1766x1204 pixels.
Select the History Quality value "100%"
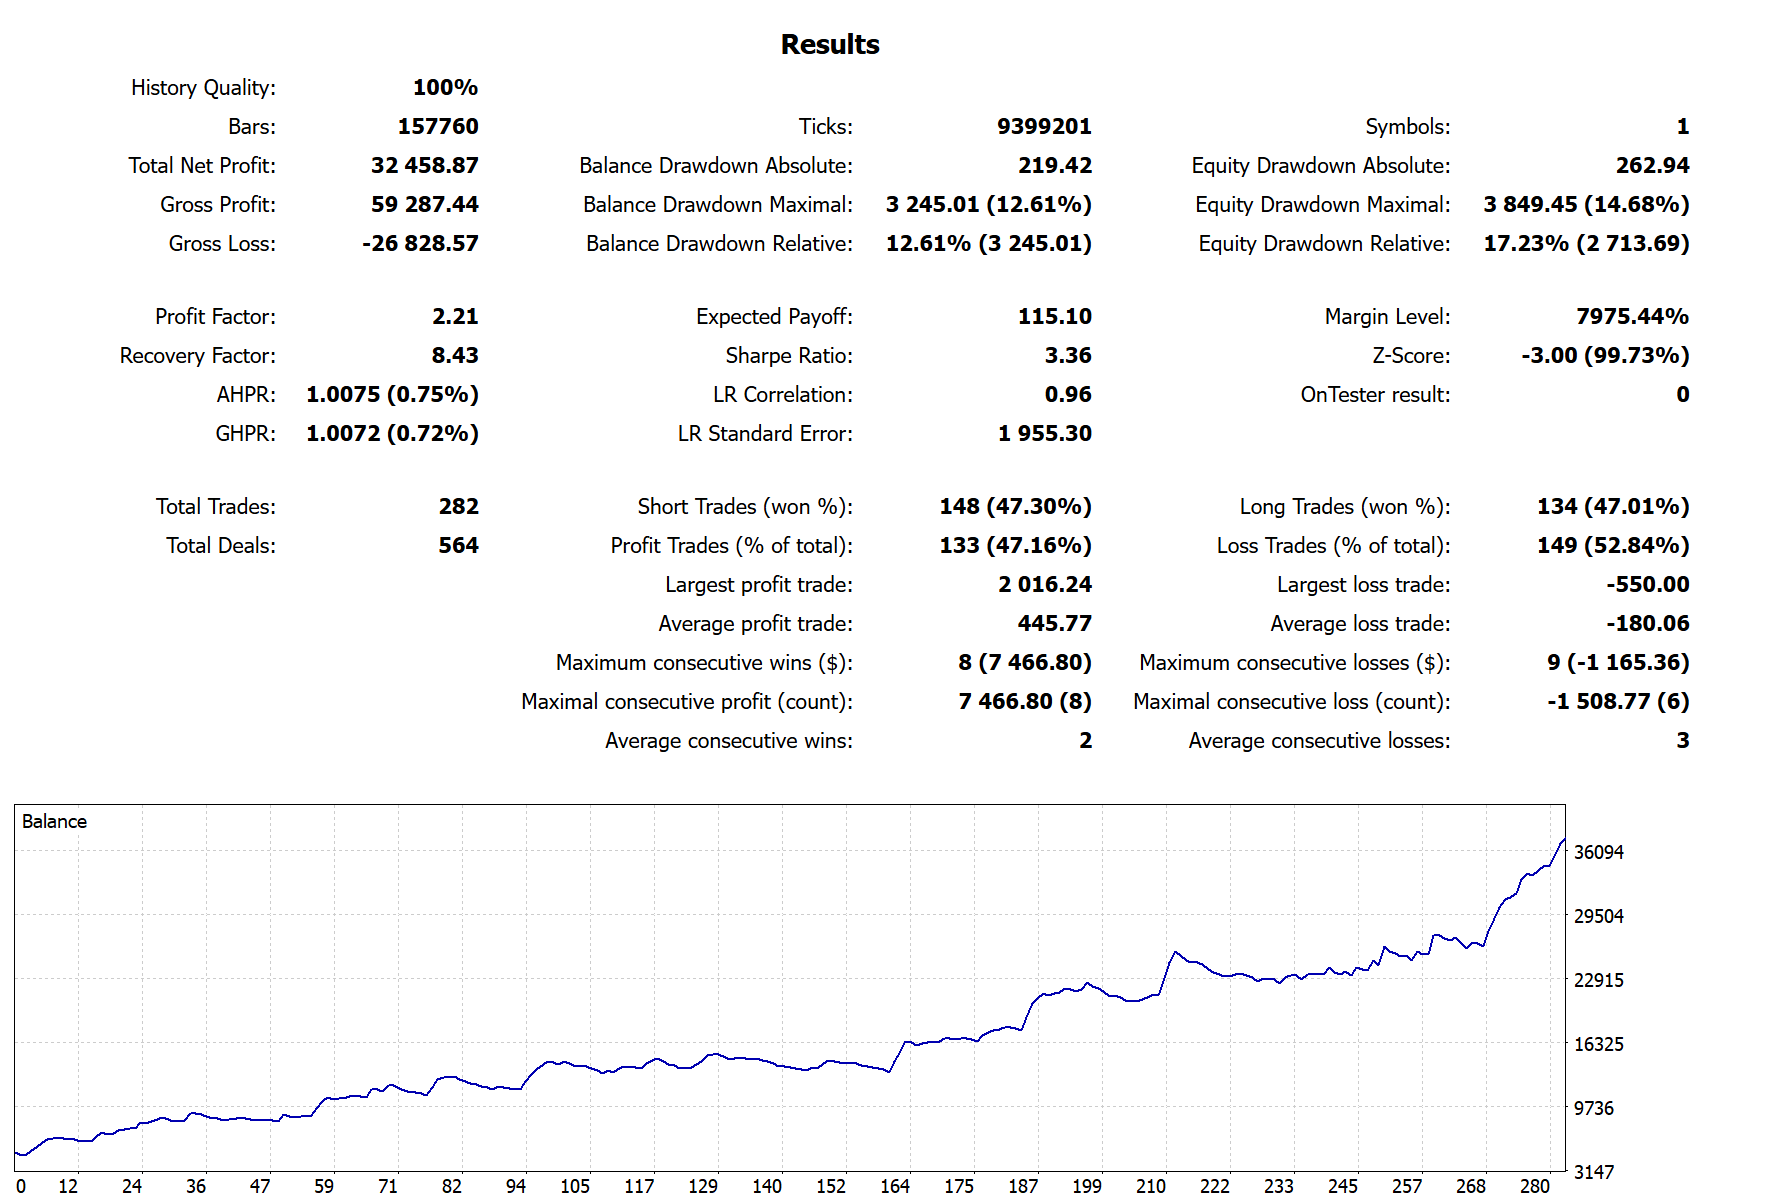tap(445, 88)
